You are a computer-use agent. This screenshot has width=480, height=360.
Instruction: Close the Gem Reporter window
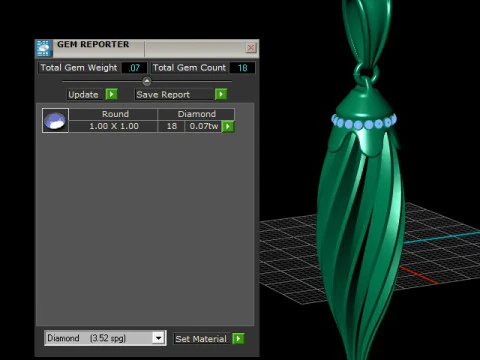tap(251, 48)
